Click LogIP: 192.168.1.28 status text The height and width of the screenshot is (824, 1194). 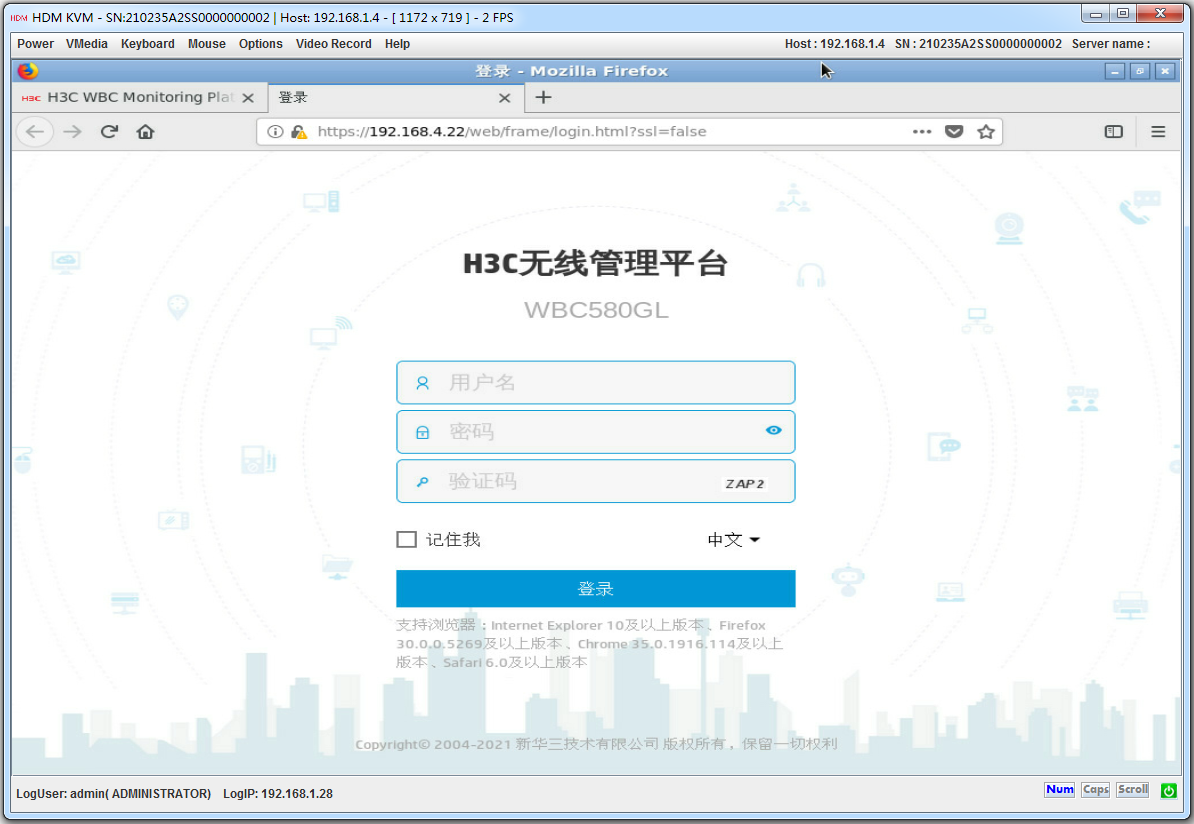click(278, 794)
